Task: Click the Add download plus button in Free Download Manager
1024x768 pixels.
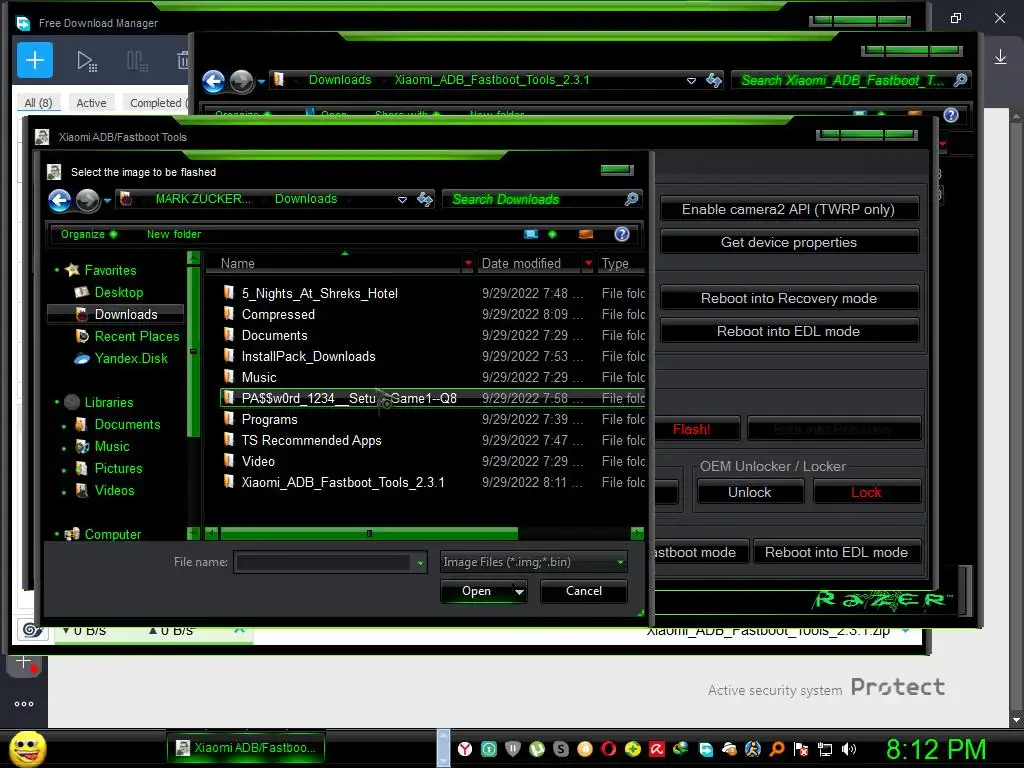Action: [35, 60]
